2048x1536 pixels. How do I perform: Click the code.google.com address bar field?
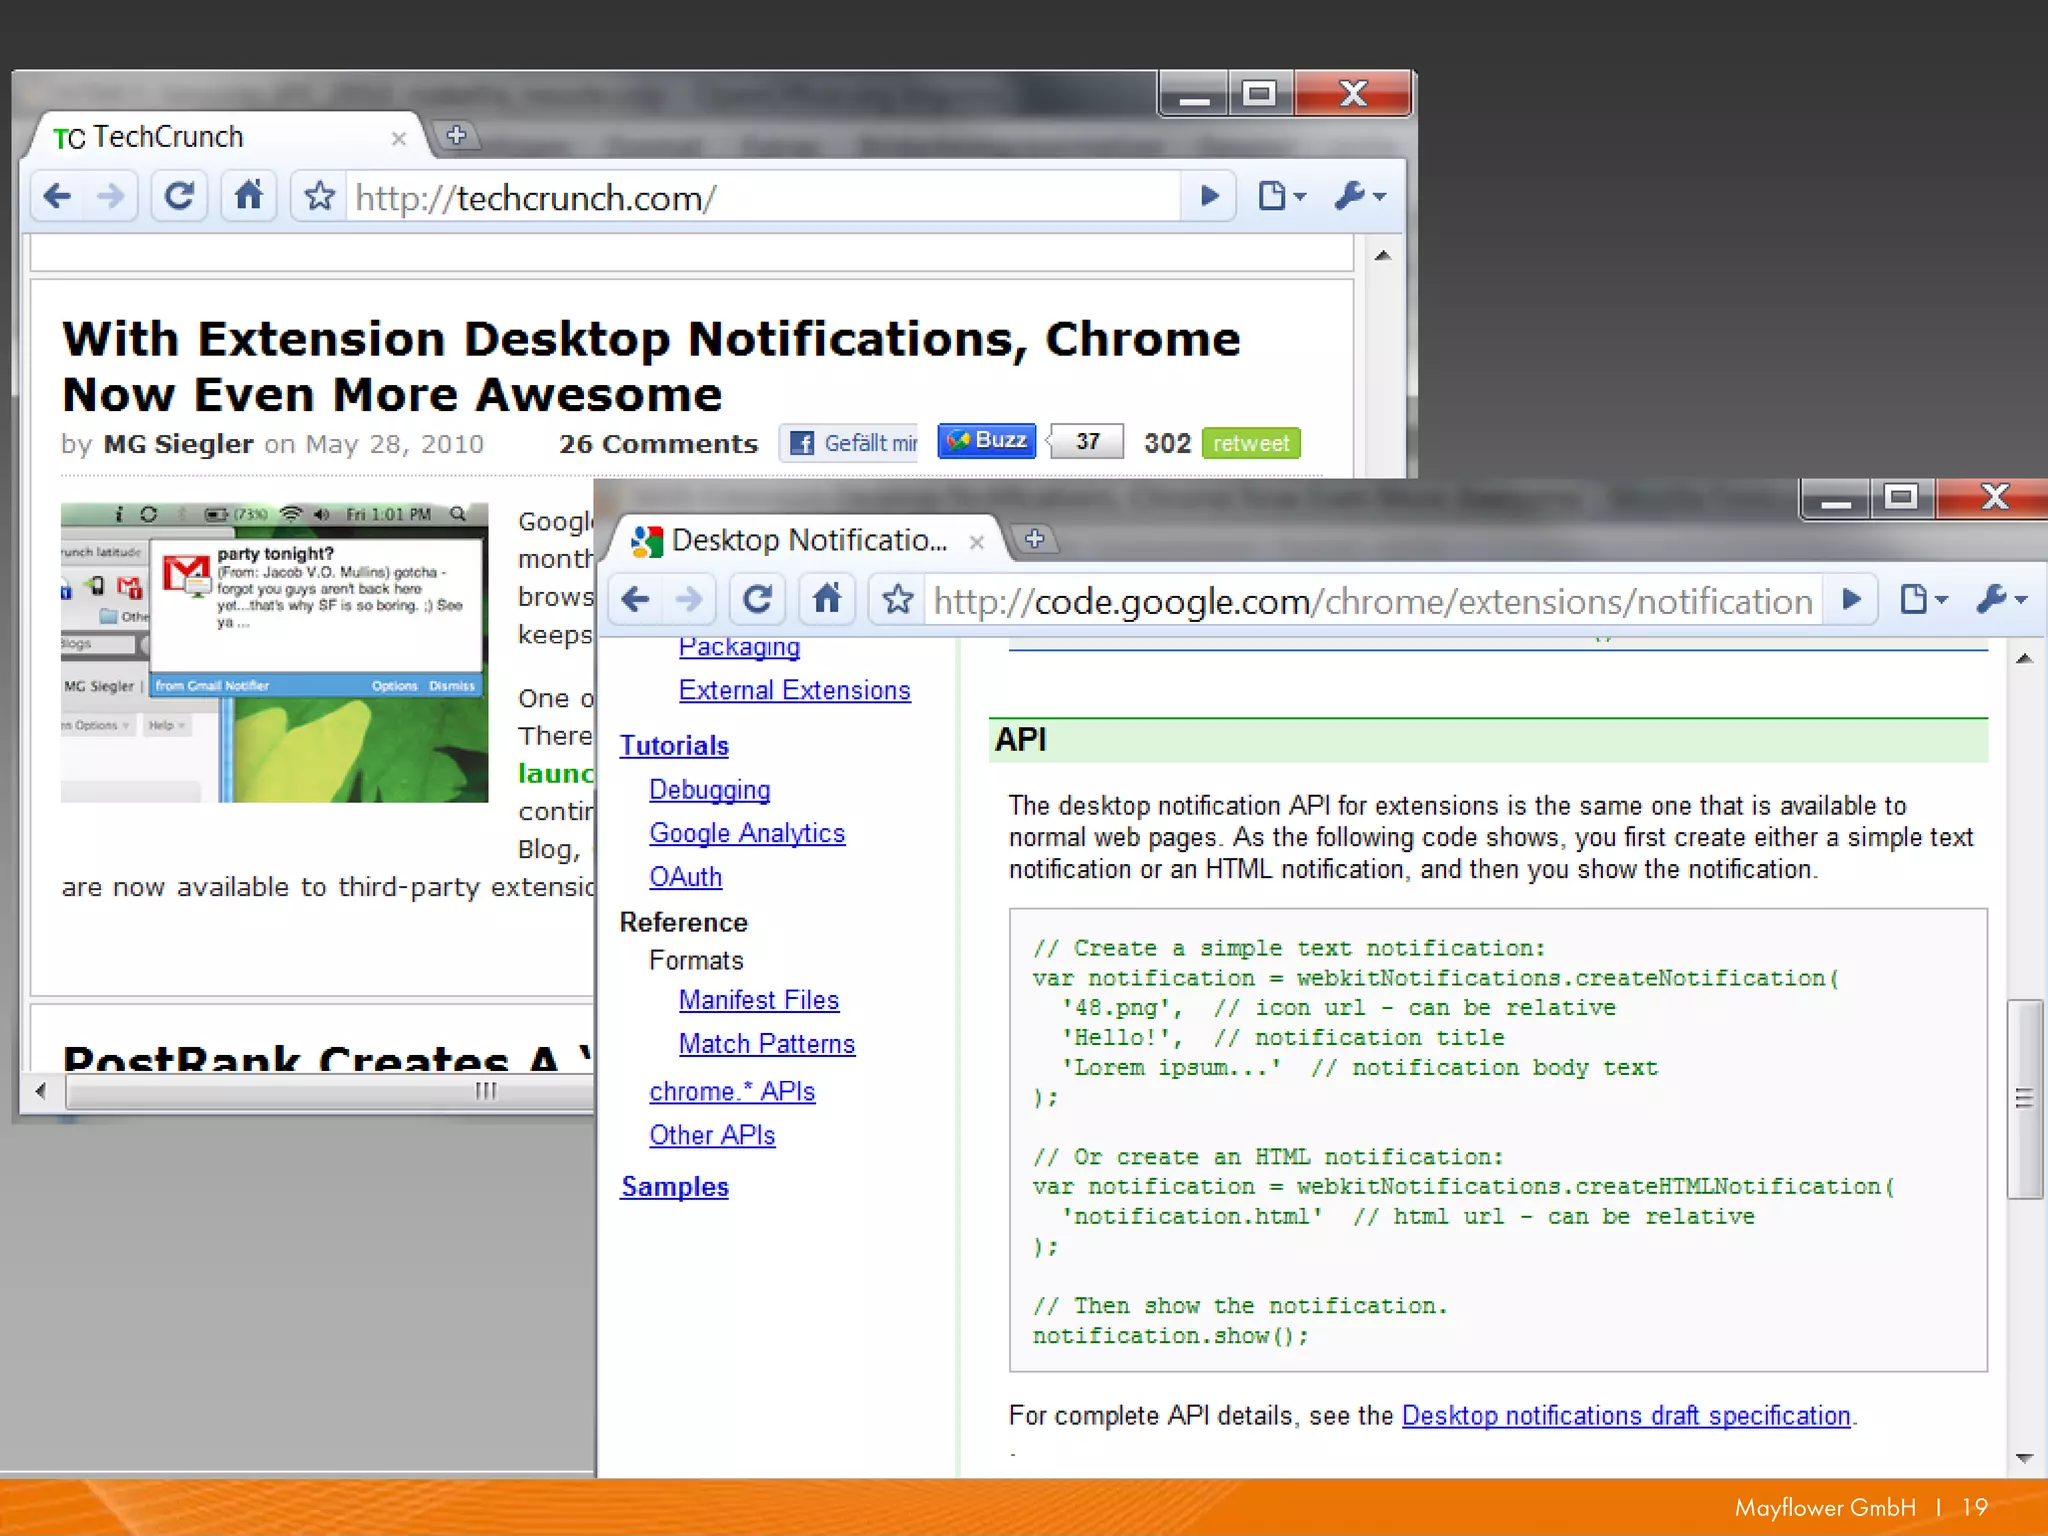tap(1370, 601)
